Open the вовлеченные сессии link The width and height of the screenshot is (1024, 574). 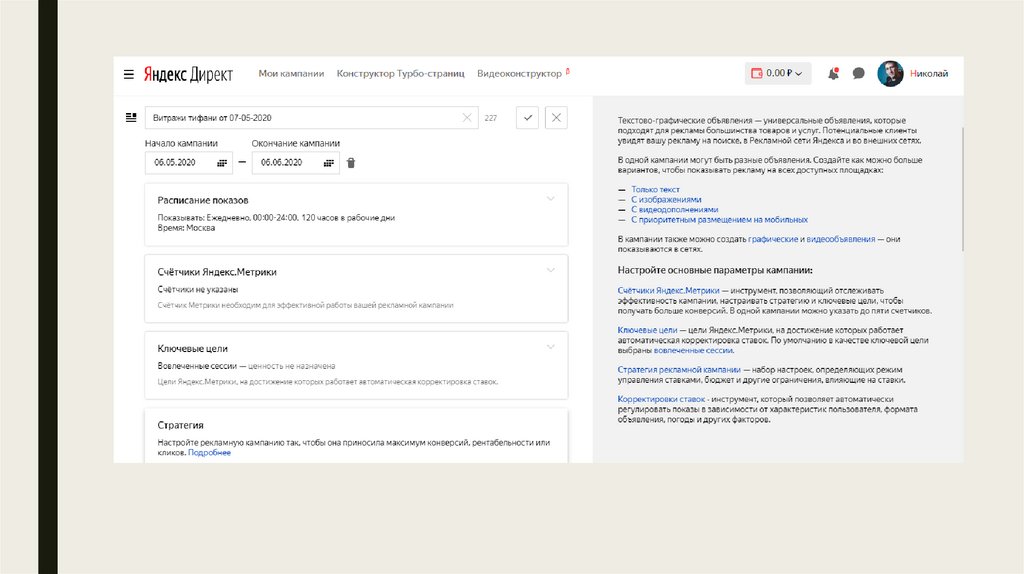click(694, 350)
